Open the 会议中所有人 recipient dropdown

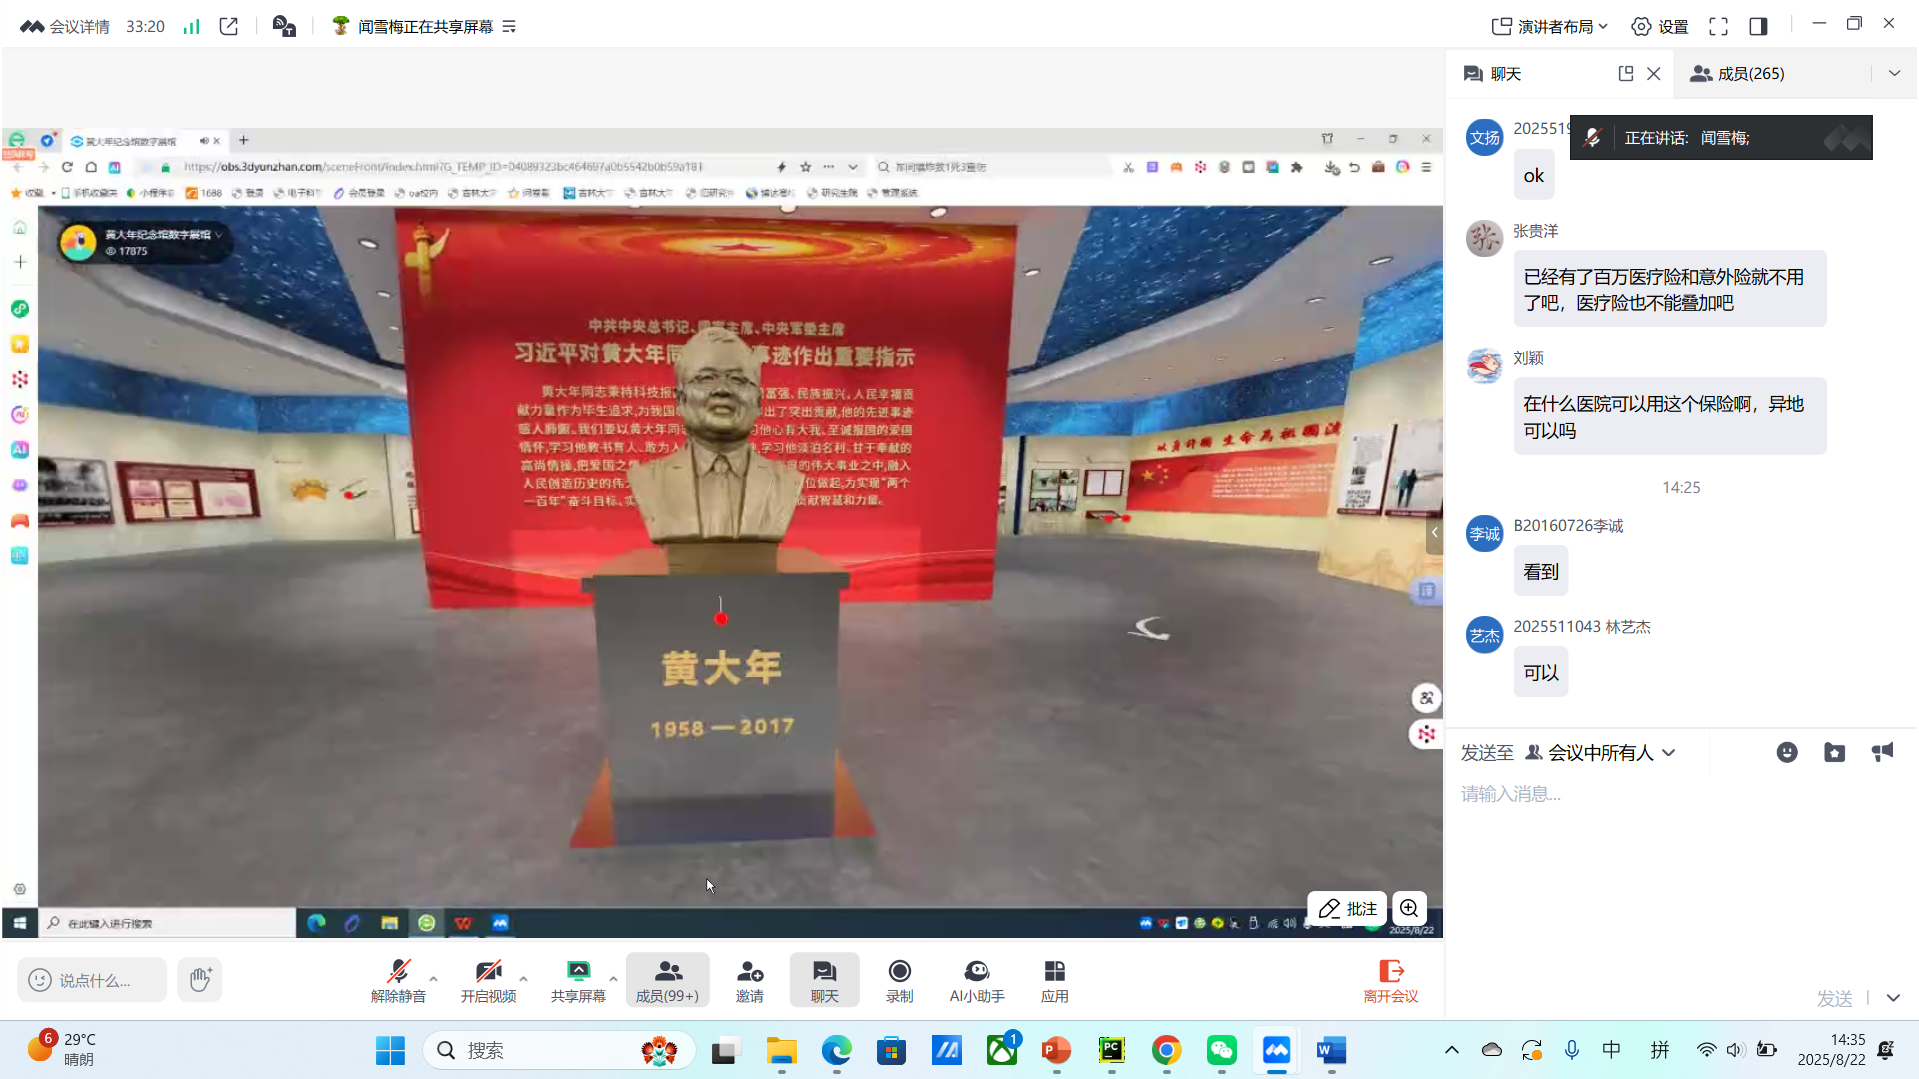point(1600,752)
